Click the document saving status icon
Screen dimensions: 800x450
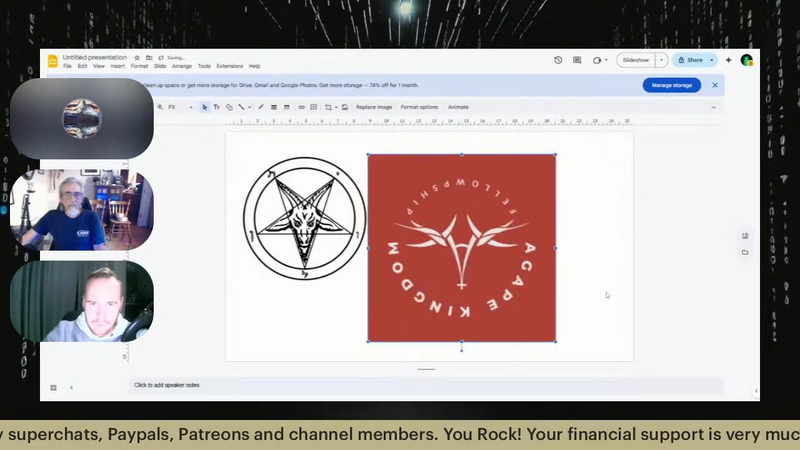161,58
